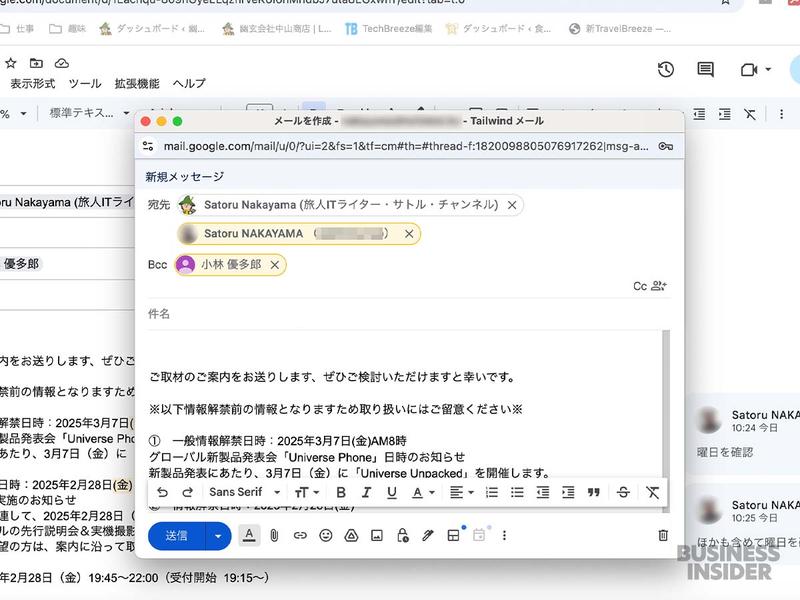Remove formatting in the compose toolbar
The image size is (800, 600).
pos(653,492)
